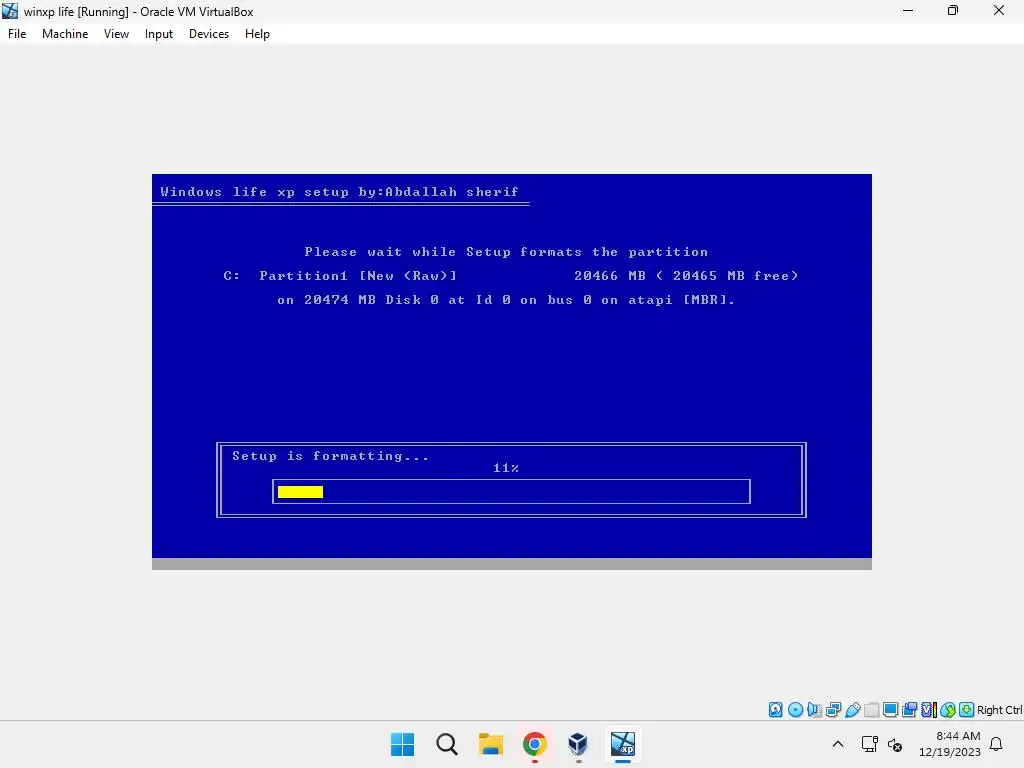Image resolution: width=1024 pixels, height=768 pixels.
Task: Open File Explorer from the taskbar
Action: point(490,744)
